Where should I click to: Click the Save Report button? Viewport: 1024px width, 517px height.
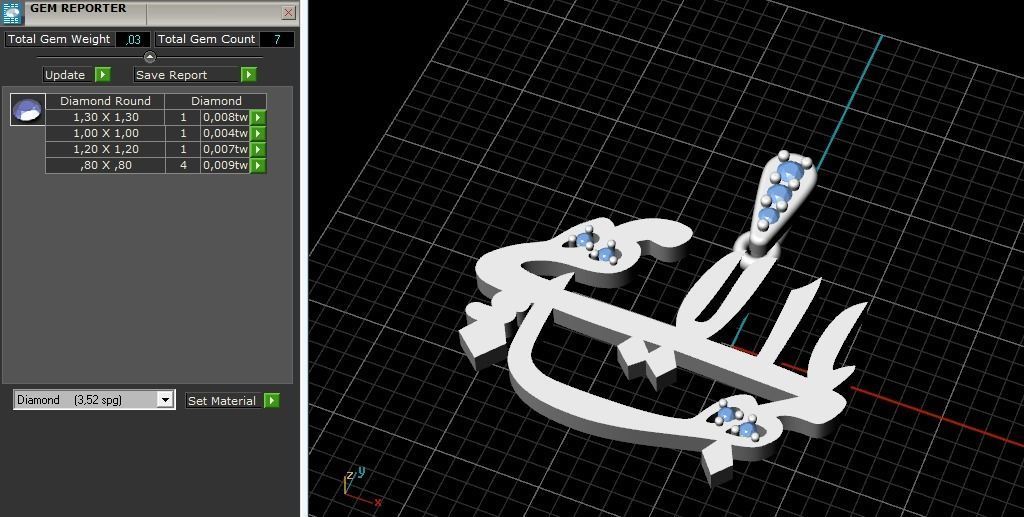pos(187,74)
